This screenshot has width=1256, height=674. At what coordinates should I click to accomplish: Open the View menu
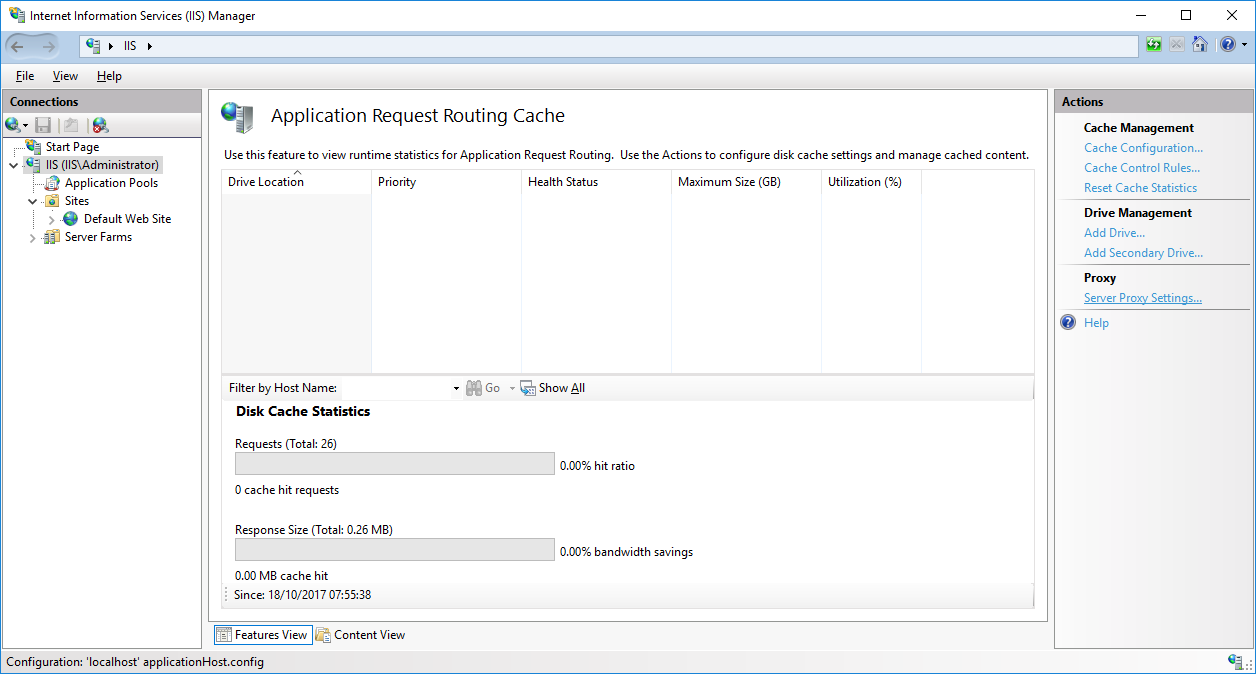(x=65, y=76)
